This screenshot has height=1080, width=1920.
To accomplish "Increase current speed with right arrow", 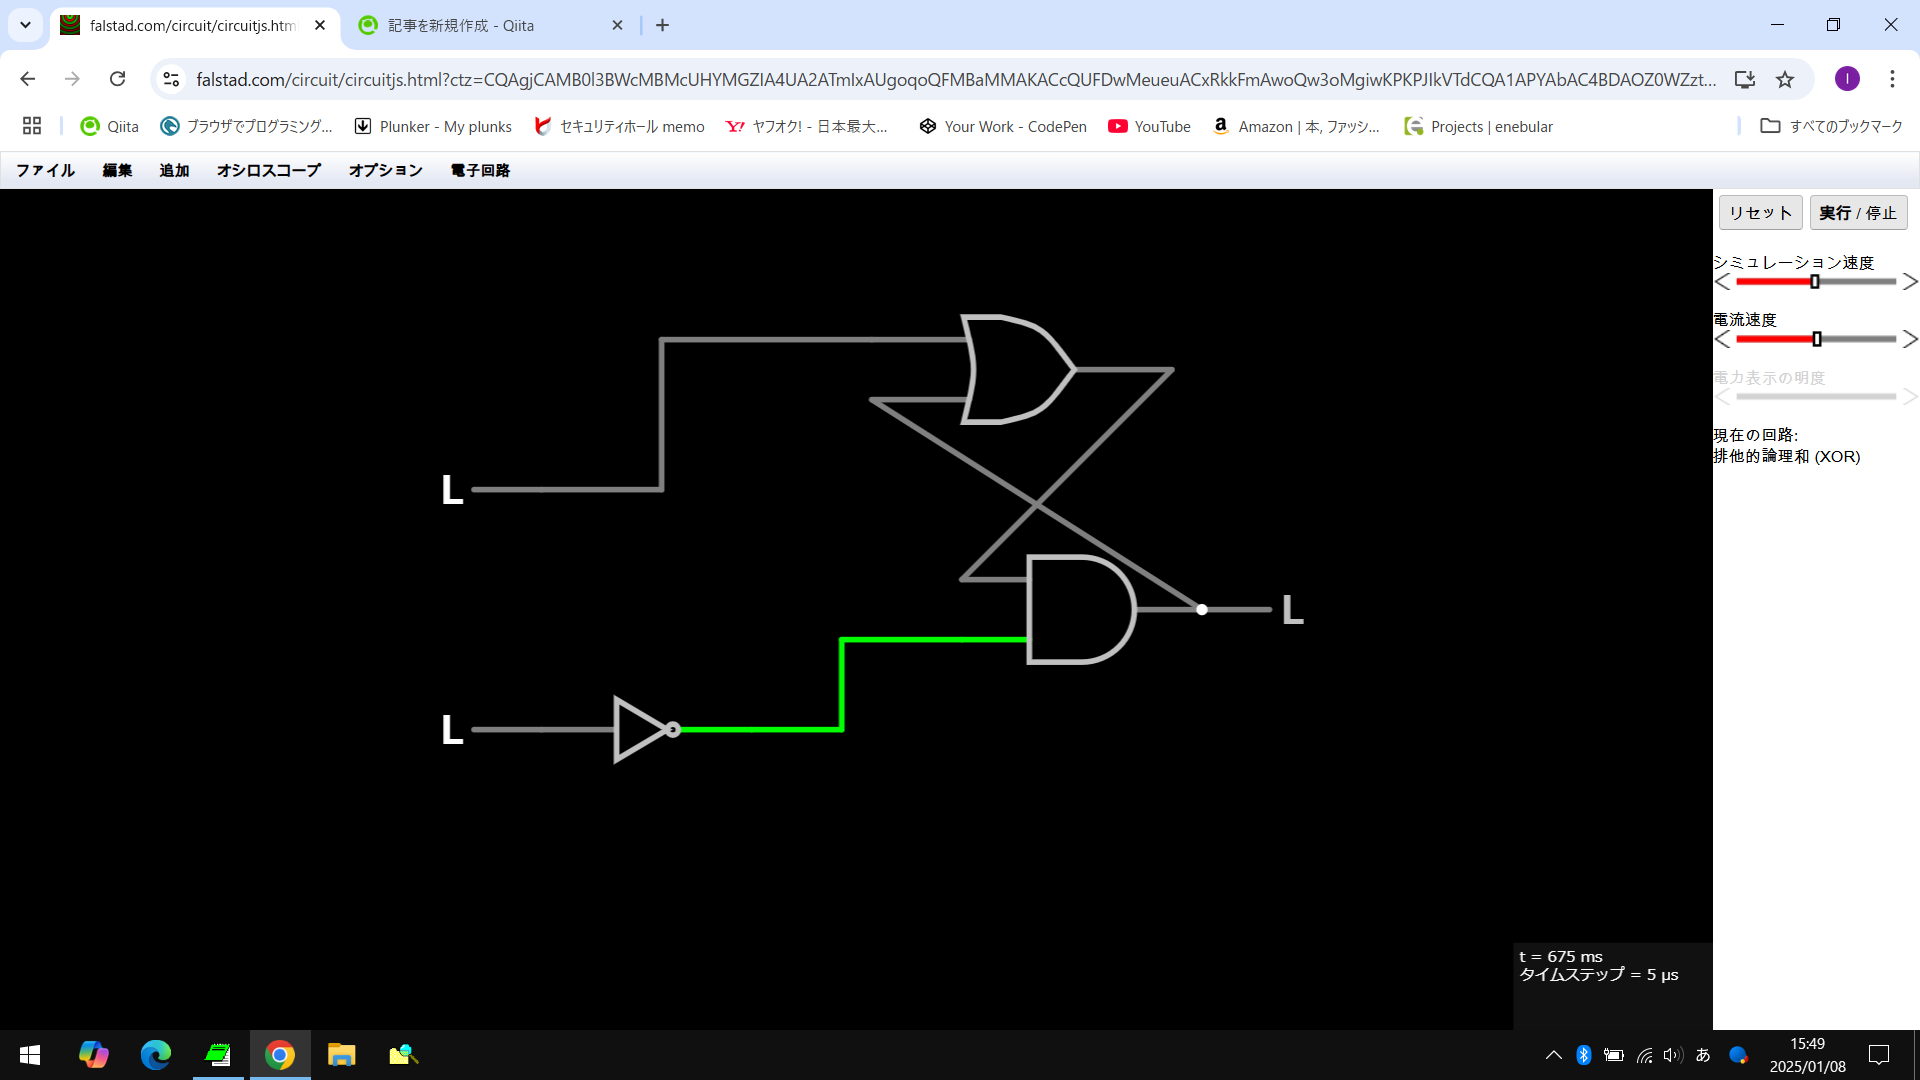I will pyautogui.click(x=1909, y=339).
